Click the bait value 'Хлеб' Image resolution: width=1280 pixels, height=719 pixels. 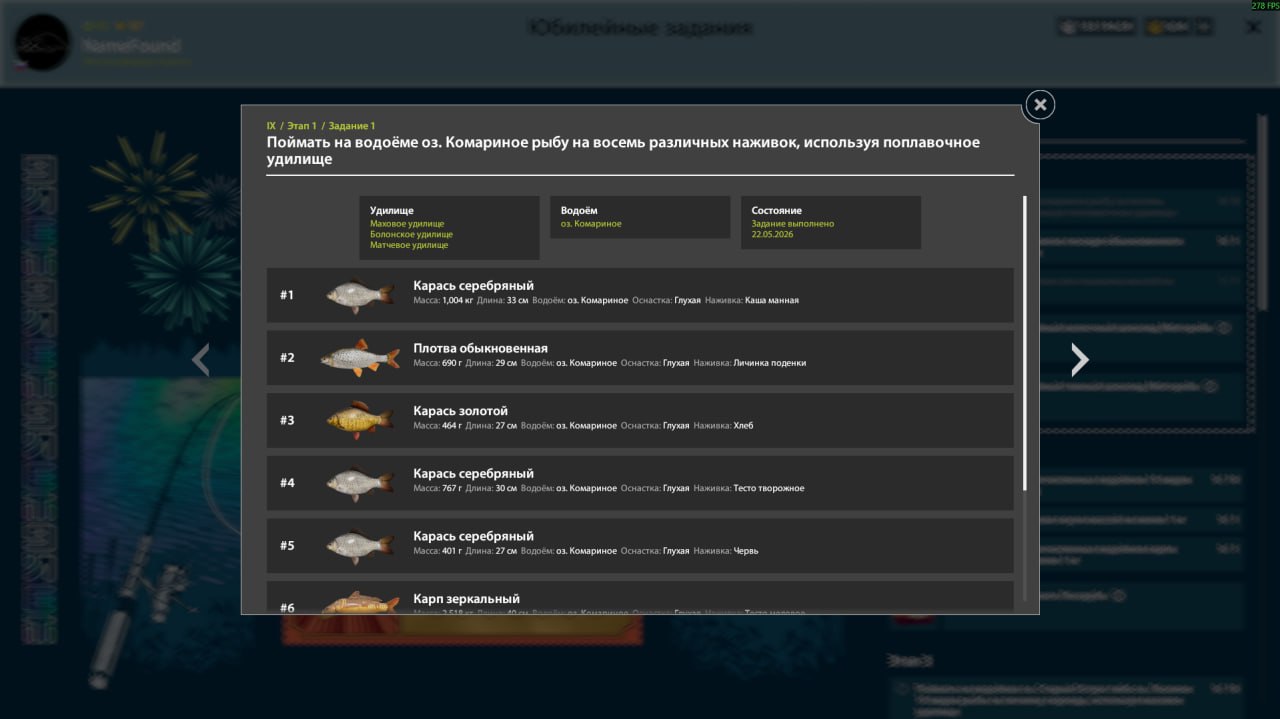tap(743, 425)
